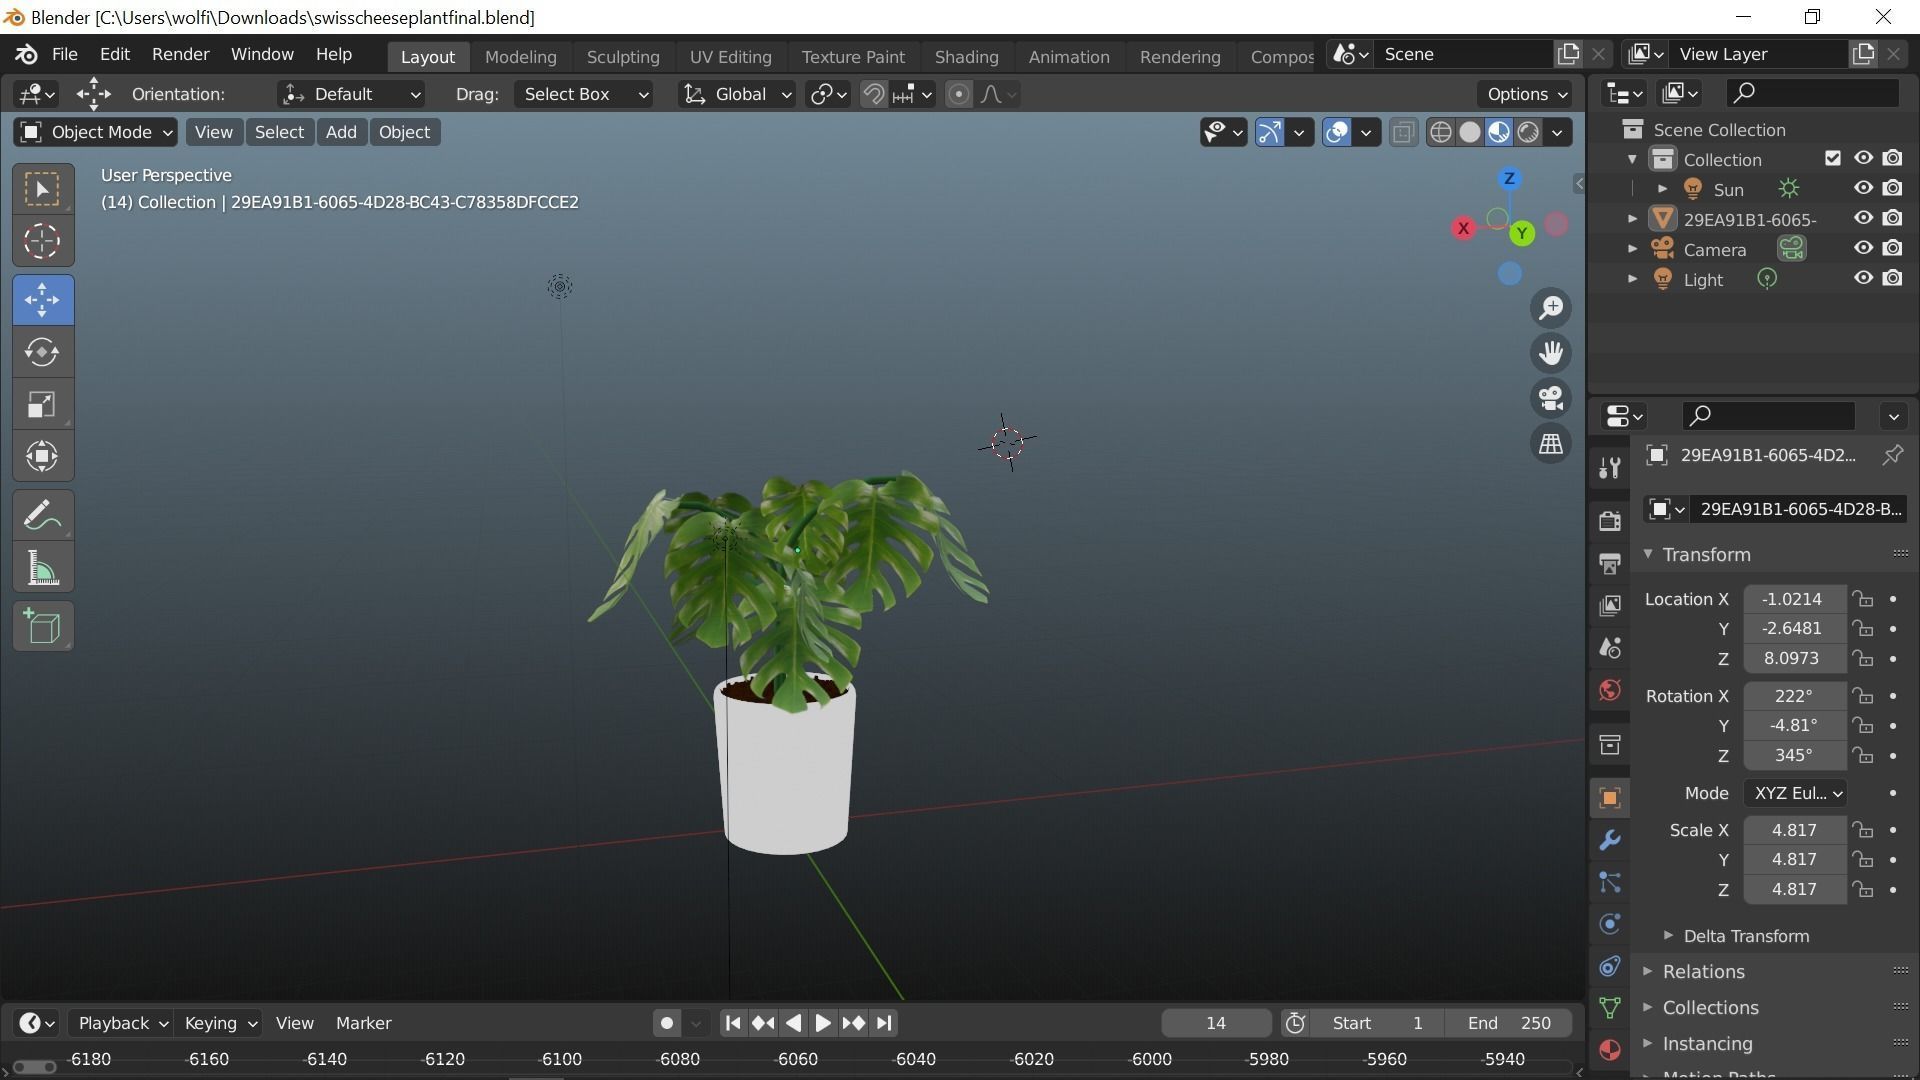This screenshot has width=1920, height=1080.
Task: Open the View Layer properties tab
Action: point(1609,605)
